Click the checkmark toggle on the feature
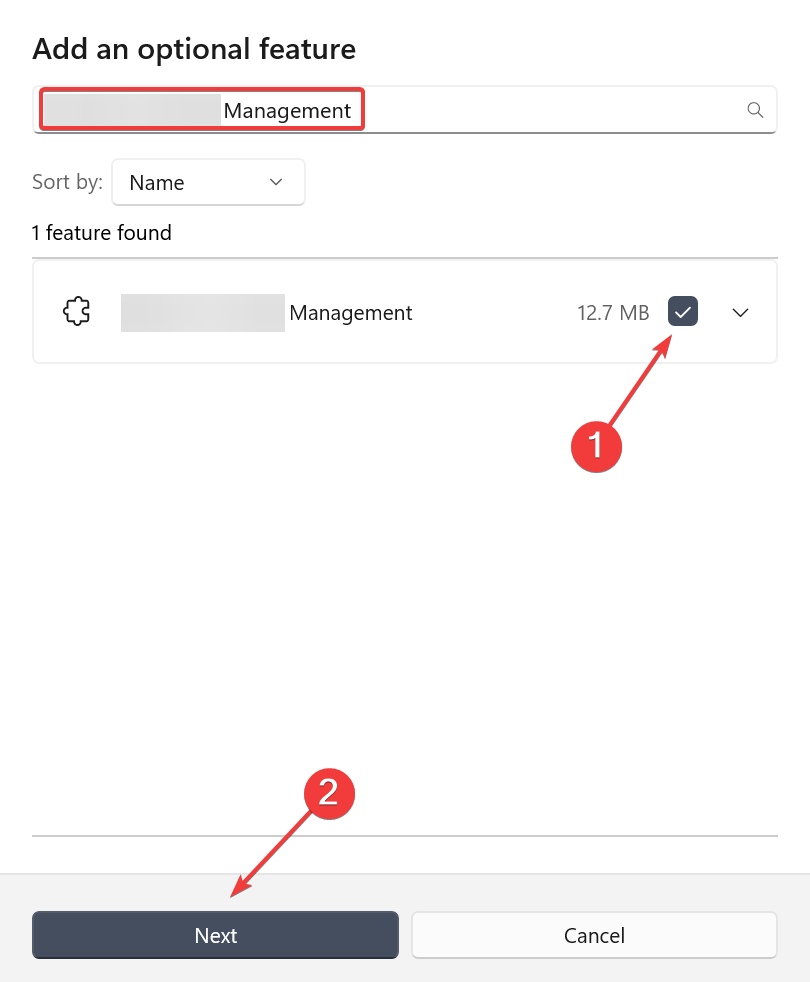Viewport: 810px width, 982px height. click(x=683, y=312)
